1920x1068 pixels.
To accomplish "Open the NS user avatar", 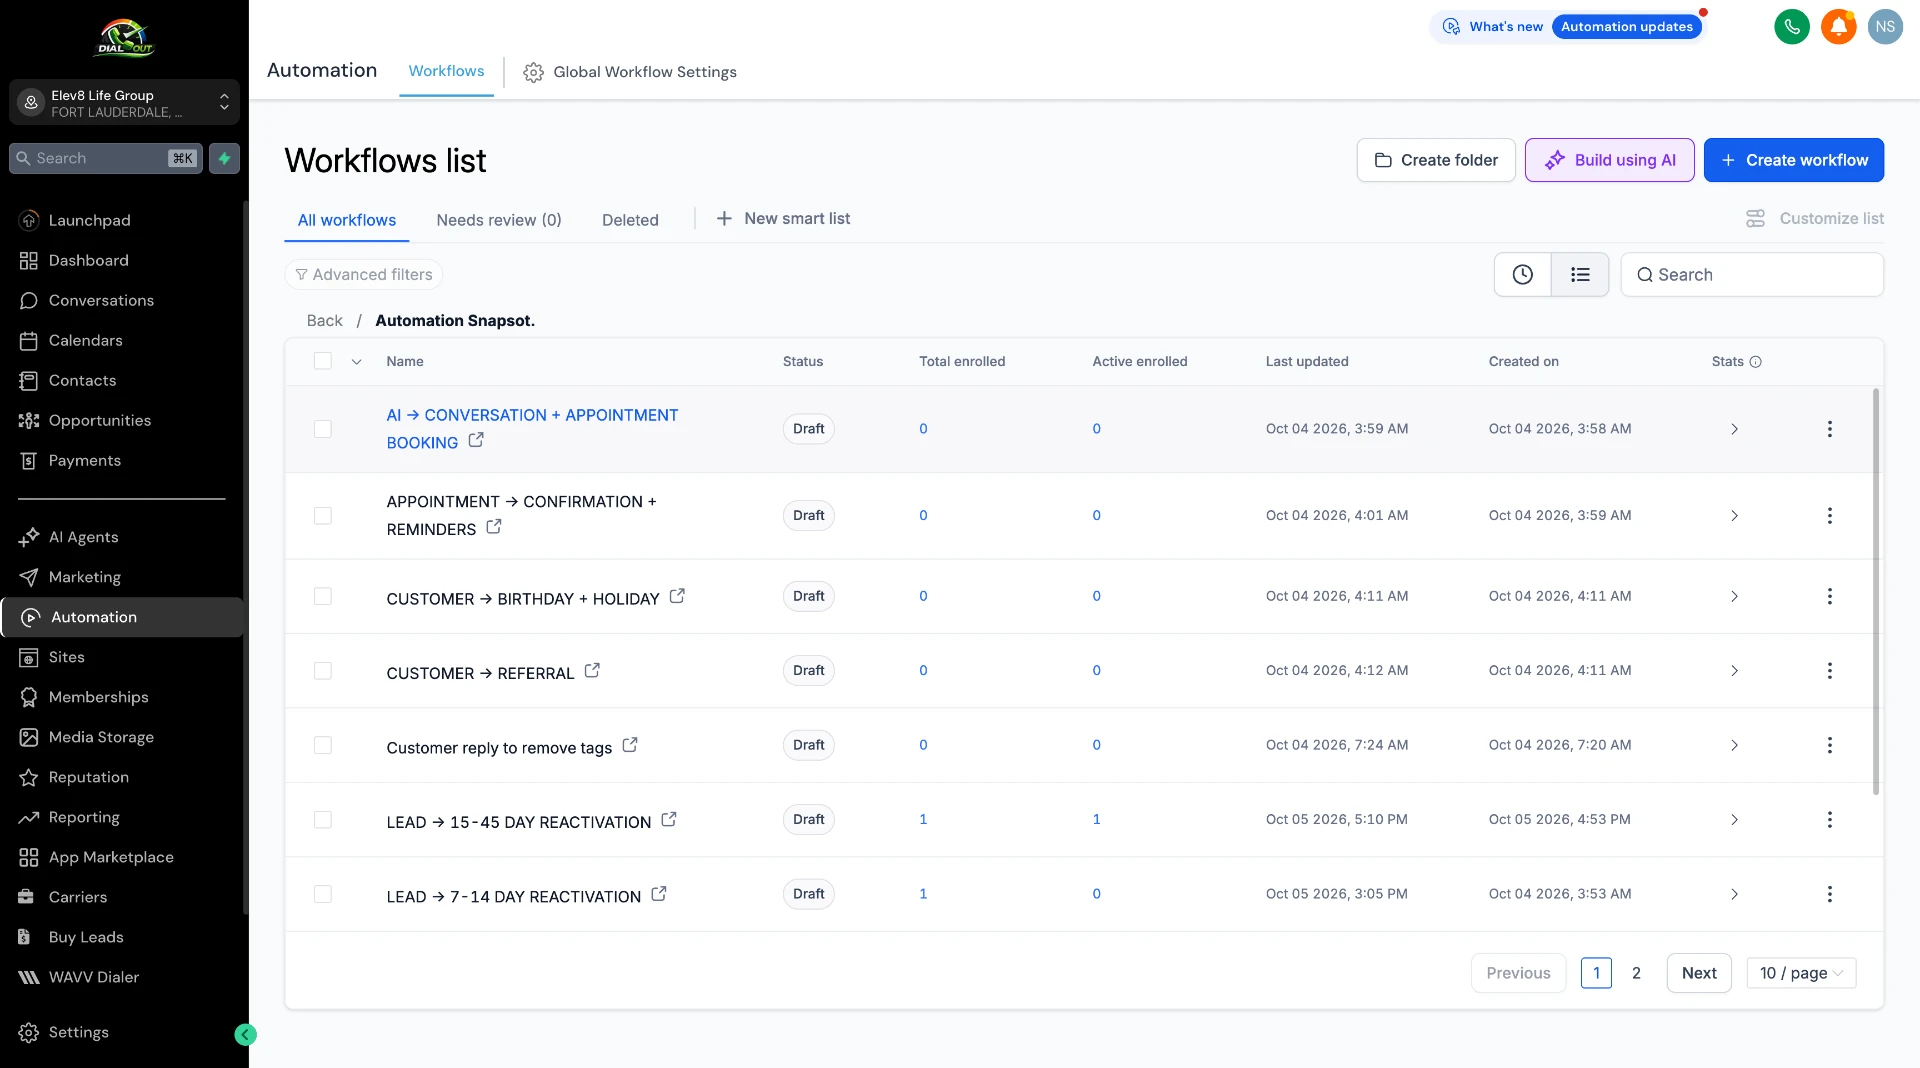I will click(x=1885, y=27).
